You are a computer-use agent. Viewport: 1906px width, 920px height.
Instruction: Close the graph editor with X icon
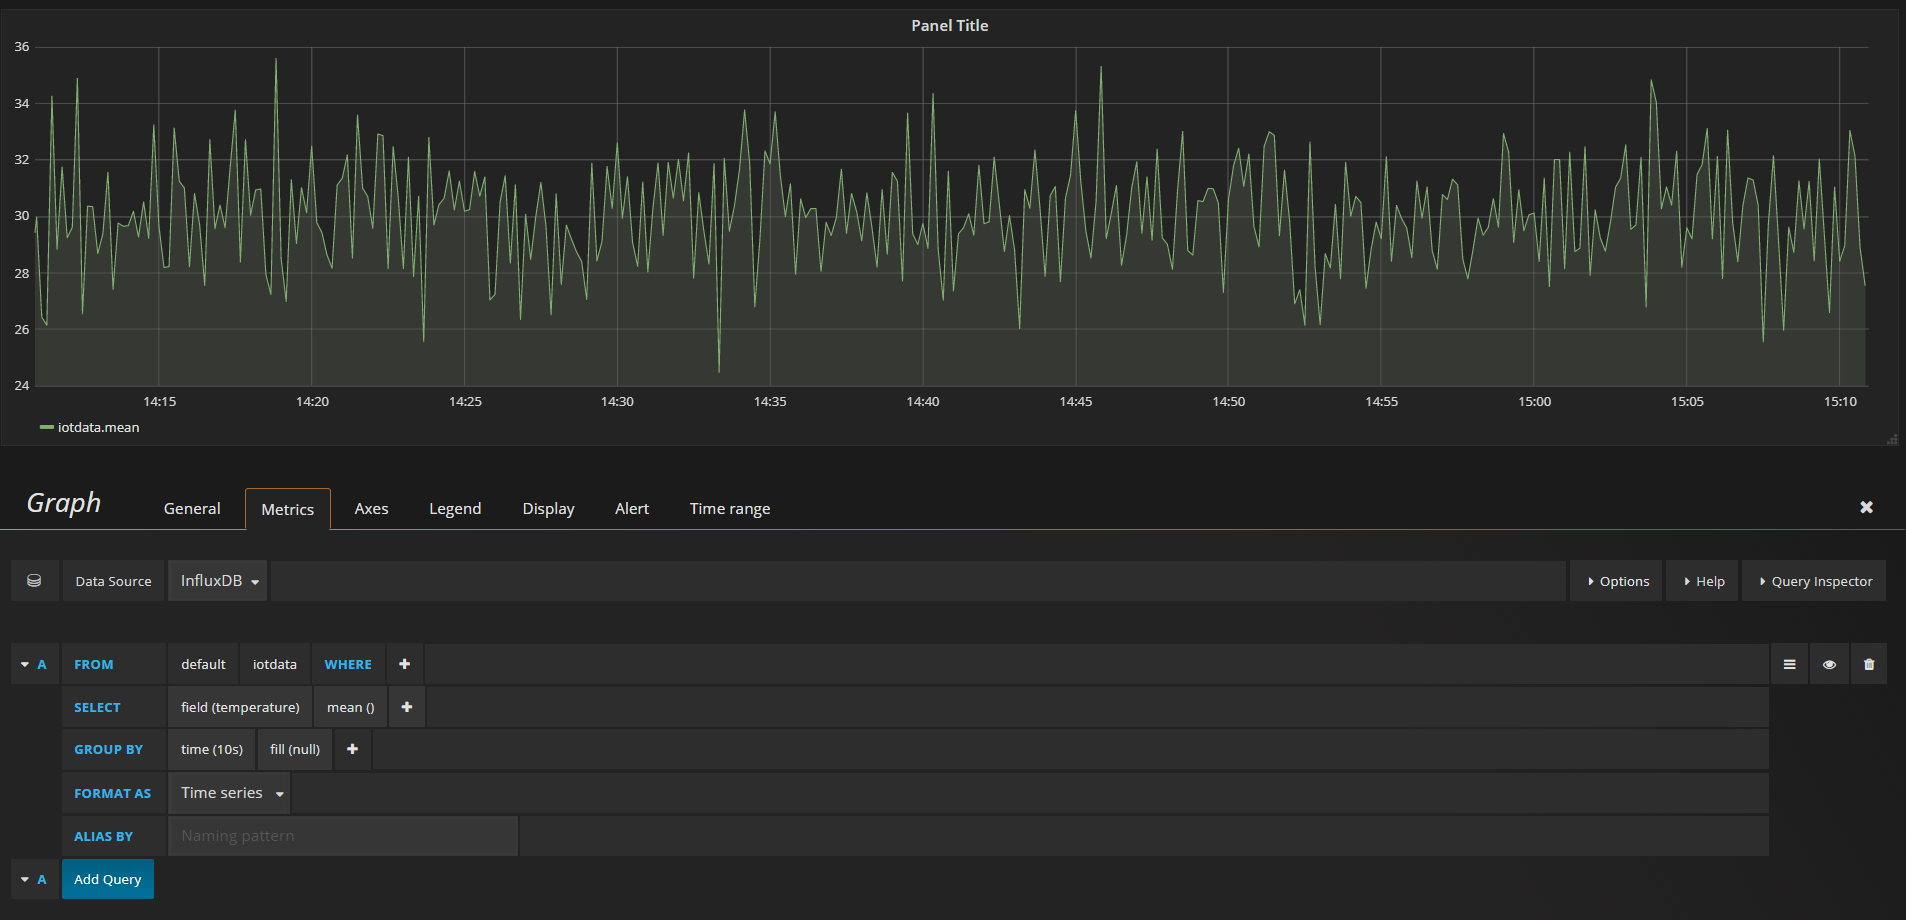[x=1866, y=507]
